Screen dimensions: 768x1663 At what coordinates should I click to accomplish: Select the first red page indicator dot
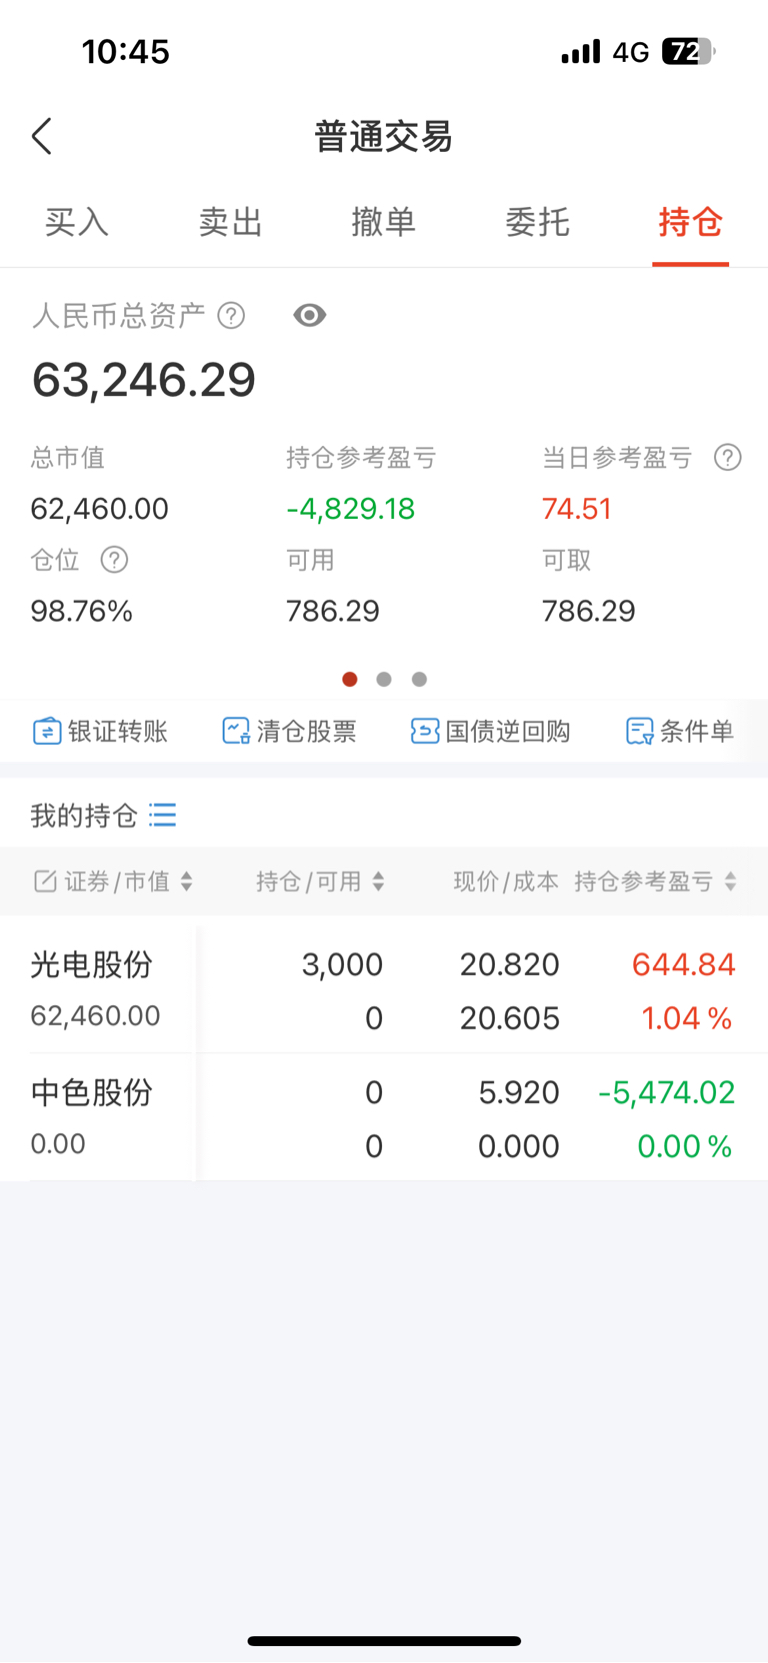tap(349, 679)
